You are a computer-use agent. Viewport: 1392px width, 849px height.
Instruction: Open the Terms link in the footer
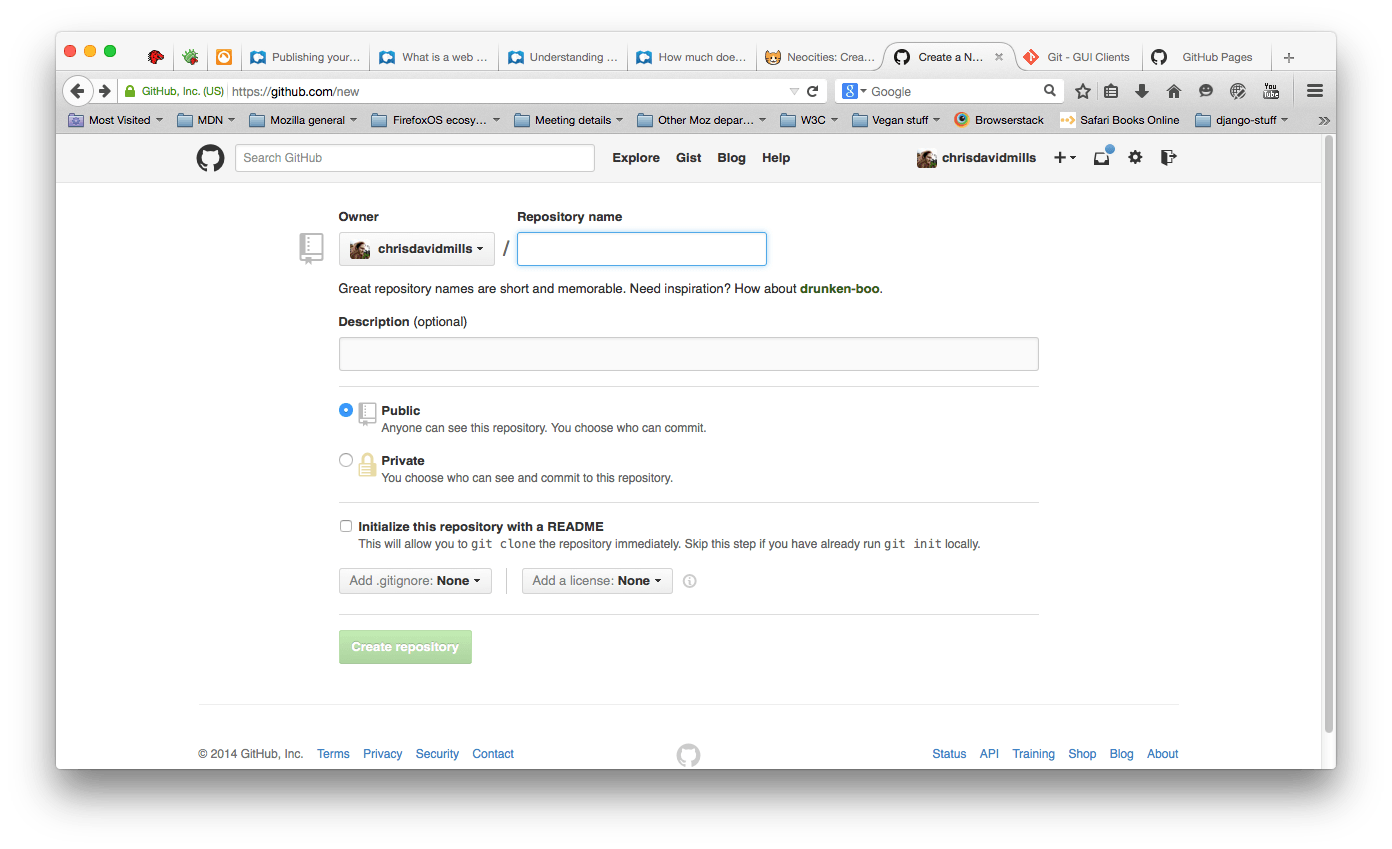coord(333,753)
